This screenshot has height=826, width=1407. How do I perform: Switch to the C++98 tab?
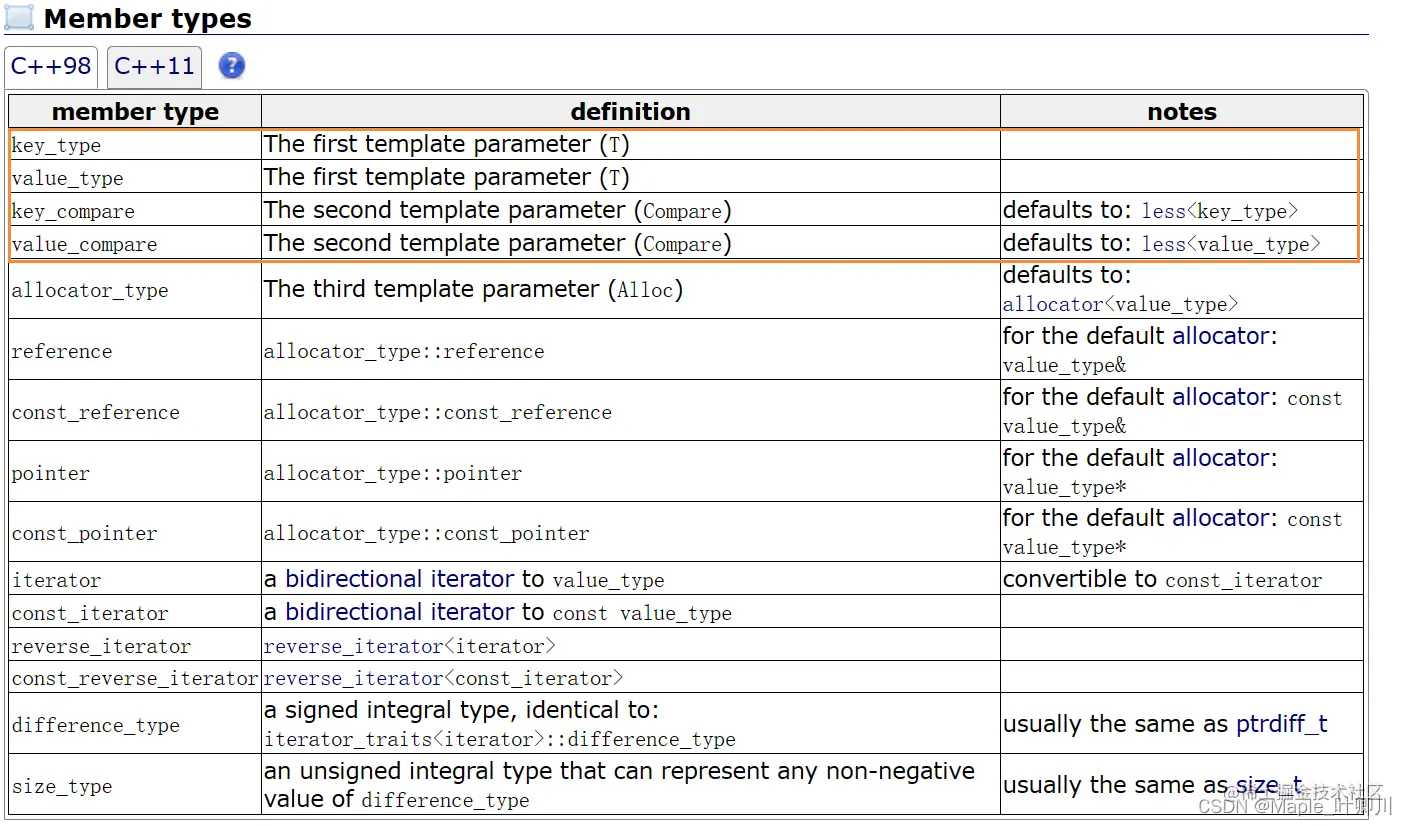[51, 66]
